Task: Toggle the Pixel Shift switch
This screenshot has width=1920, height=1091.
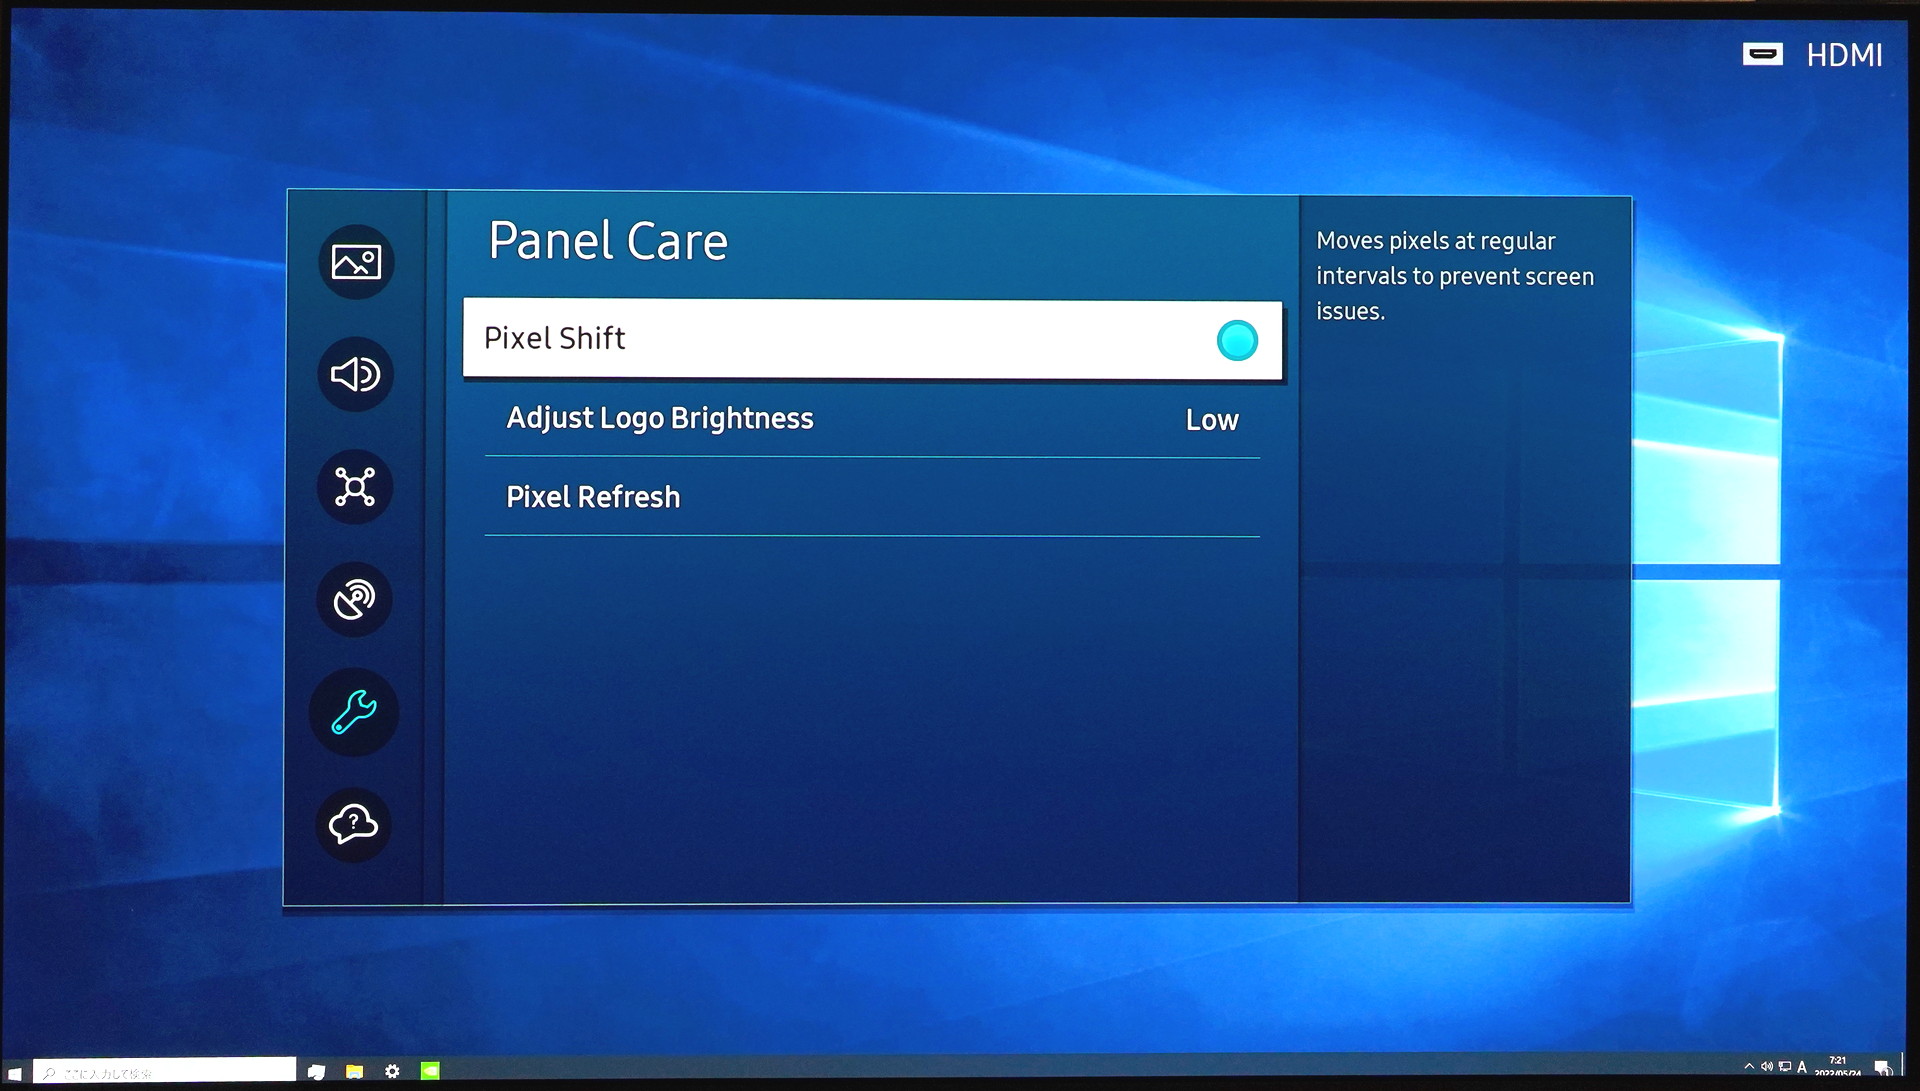Action: [x=1237, y=341]
